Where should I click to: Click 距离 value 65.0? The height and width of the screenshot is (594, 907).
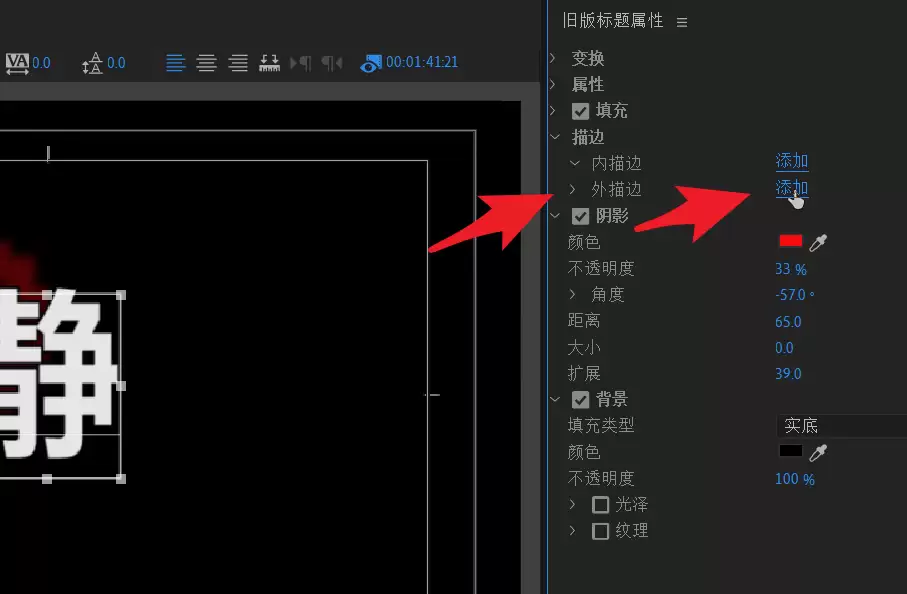pos(788,322)
